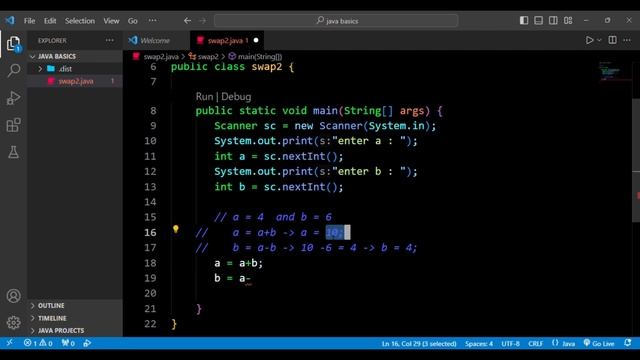Place cursor at 'a = a+b;' on line 18
Screen dimensions: 640x360
click(x=239, y=263)
